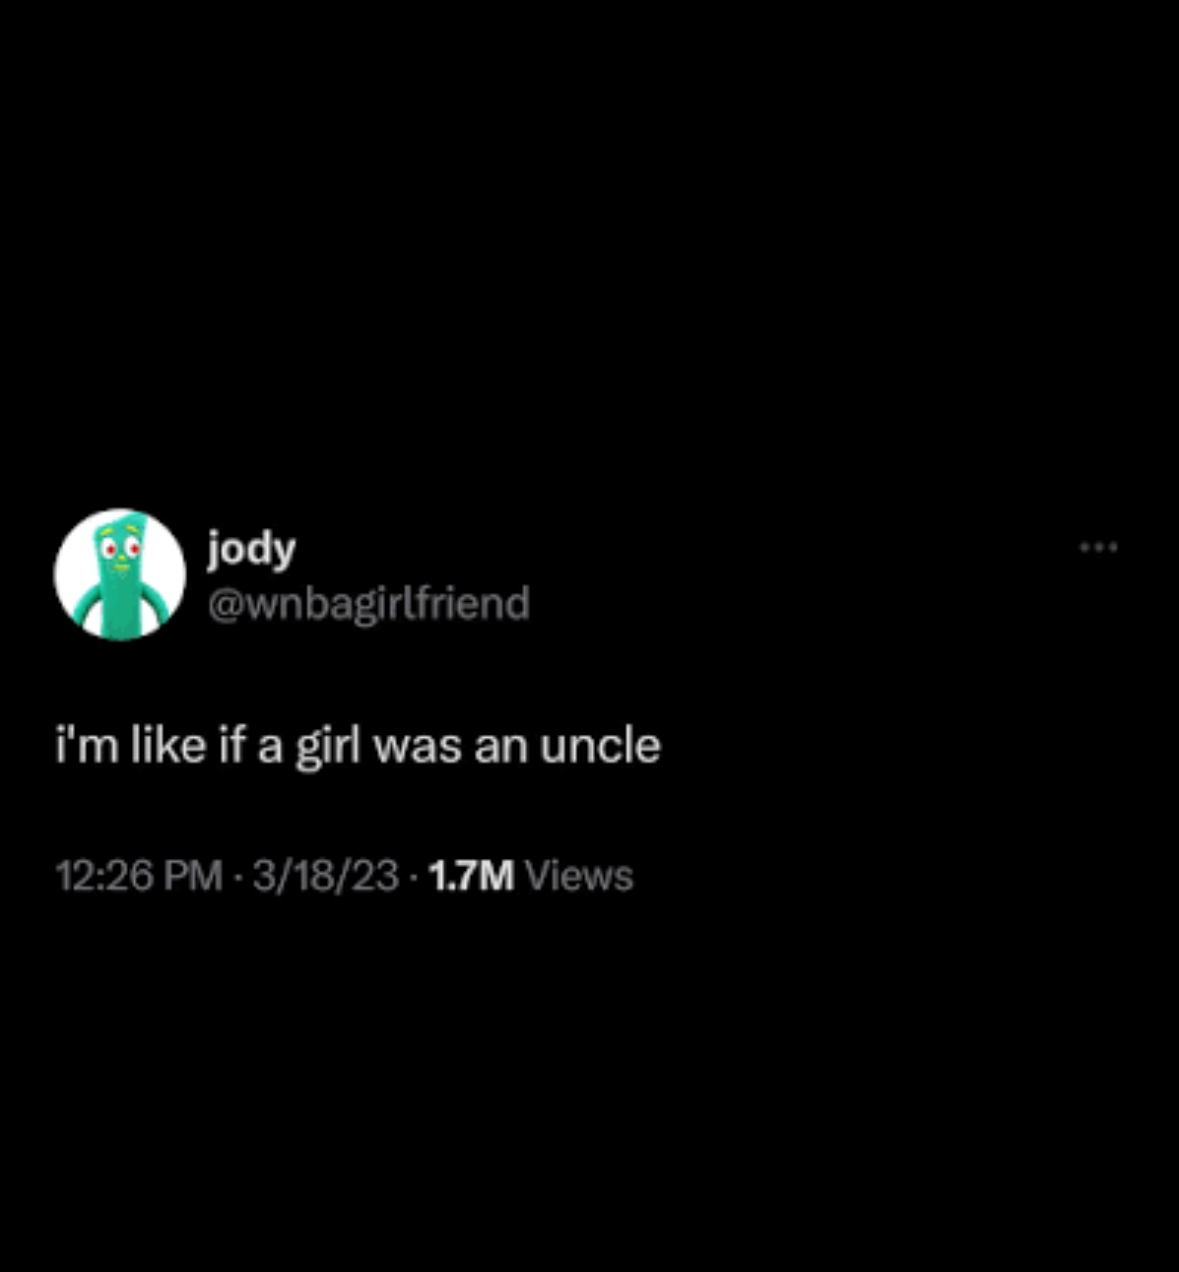This screenshot has height=1272, width=1179.
Task: Open jody's profile via display name
Action: 251,549
